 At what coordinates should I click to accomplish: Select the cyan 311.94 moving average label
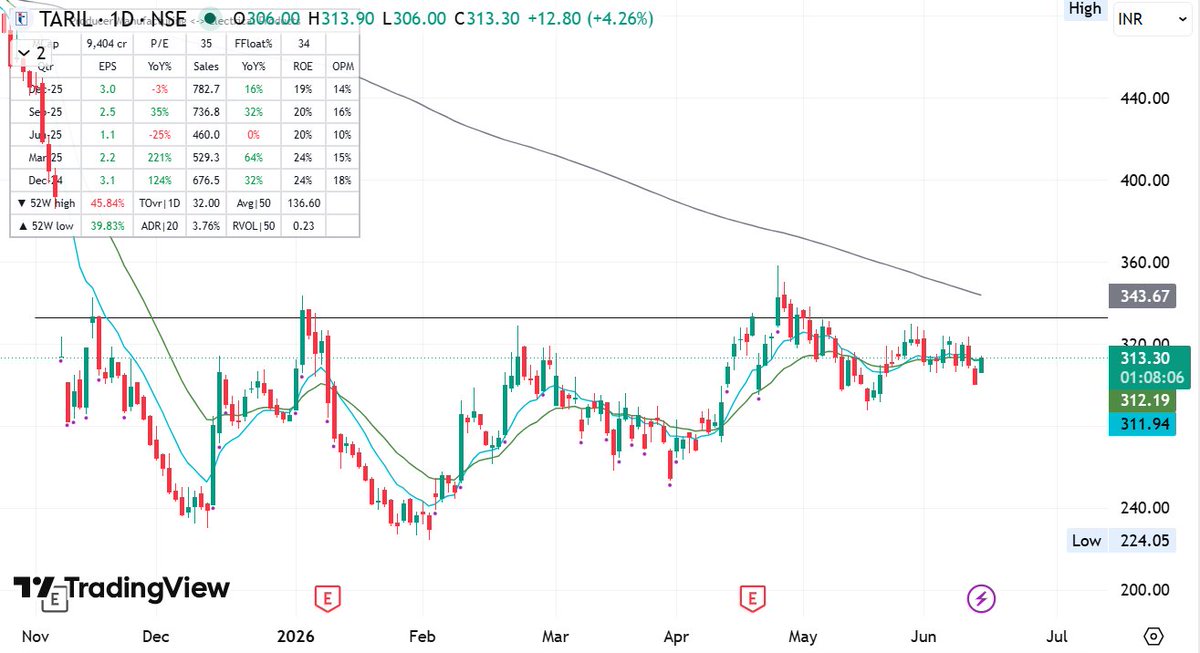(1141, 425)
